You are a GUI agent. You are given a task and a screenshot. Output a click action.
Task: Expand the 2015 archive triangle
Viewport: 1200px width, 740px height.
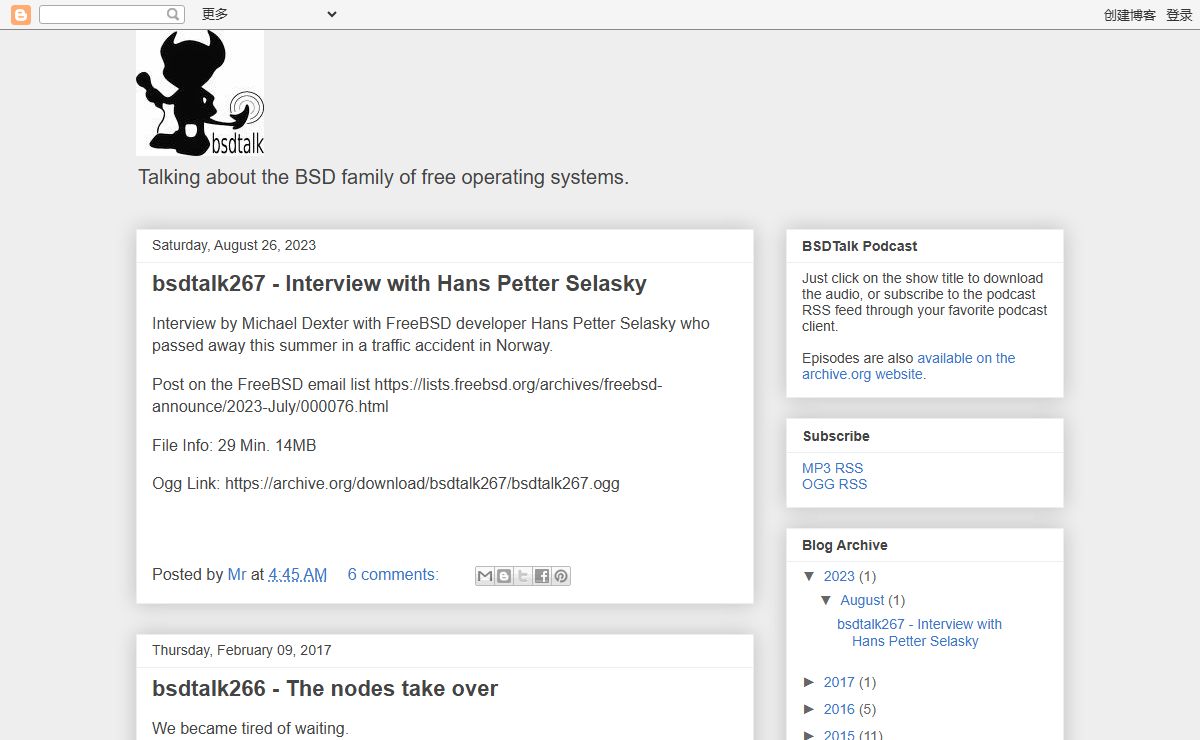point(810,736)
